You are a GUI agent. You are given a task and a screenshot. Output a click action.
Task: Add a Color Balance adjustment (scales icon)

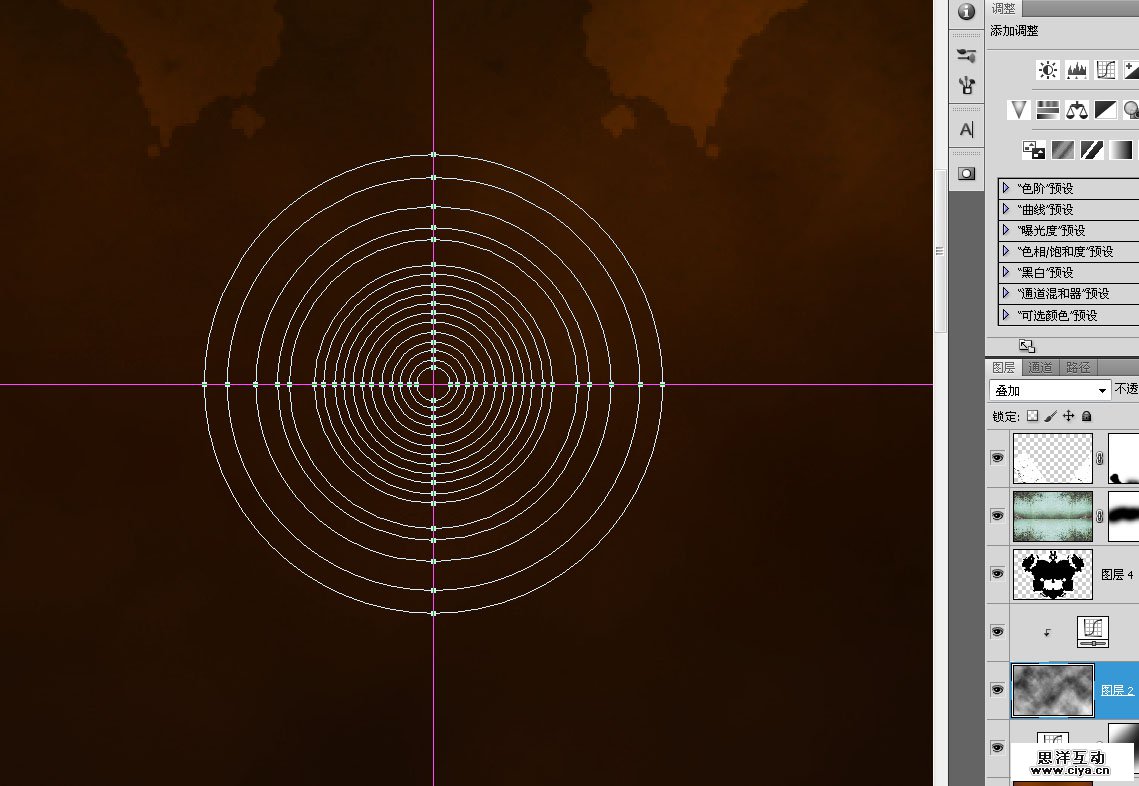pos(1076,110)
